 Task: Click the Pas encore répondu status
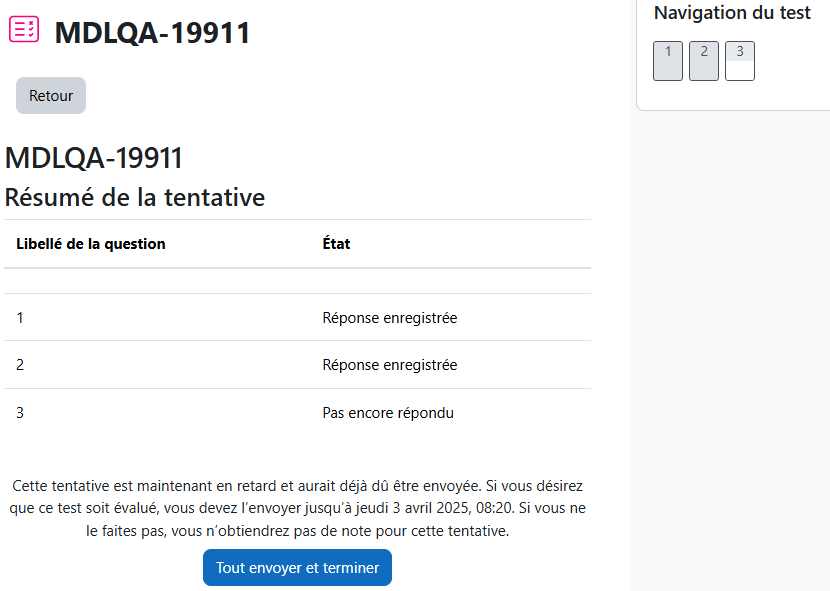388,413
